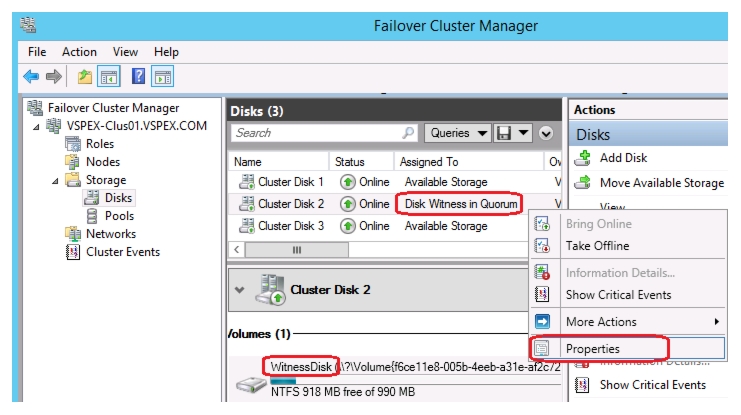Click the magnifier icon in Search box
Viewport: 741px width, 415px height.
click(x=408, y=133)
